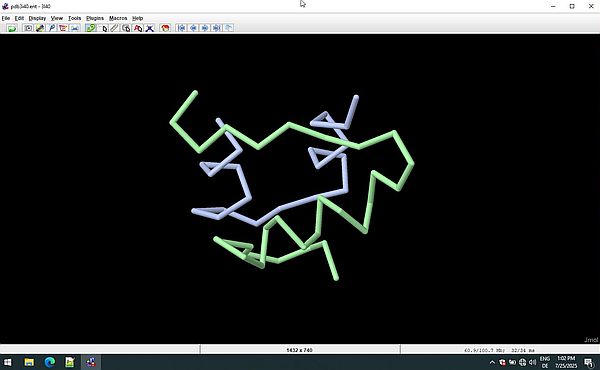Open the clock showing 1:02 PM

tap(566, 362)
